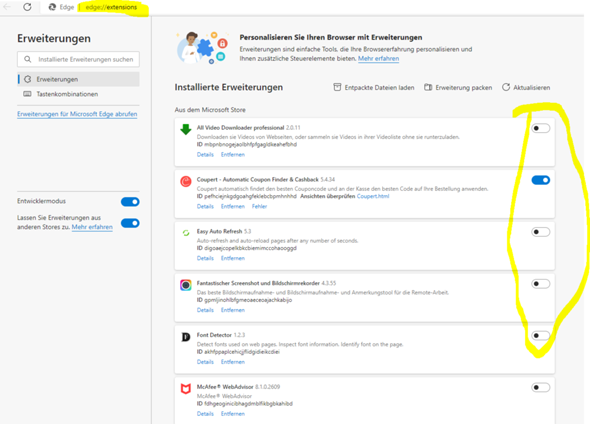Image resolution: width=590 pixels, height=424 pixels.
Task: Toggle allow extensions from other stores
Action: coord(130,223)
